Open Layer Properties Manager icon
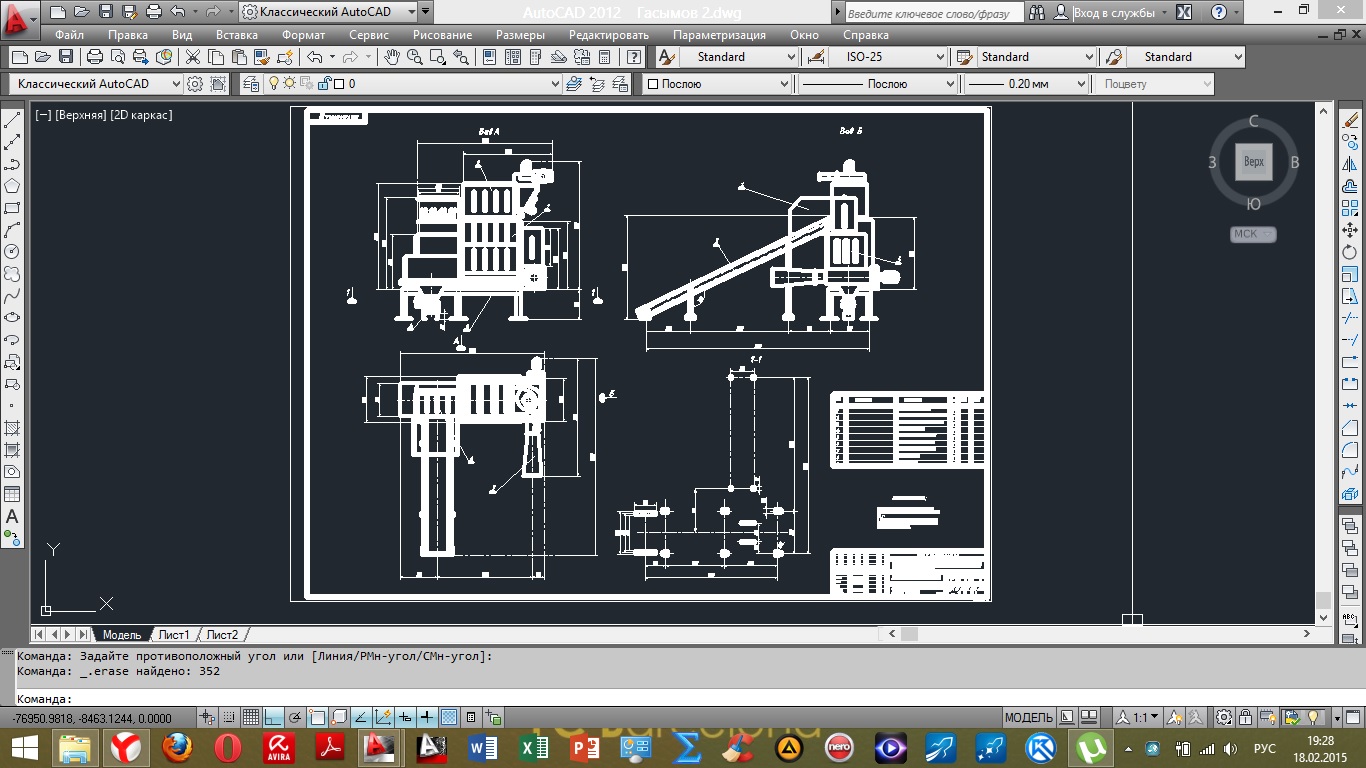This screenshot has height=768, width=1366. click(250, 84)
